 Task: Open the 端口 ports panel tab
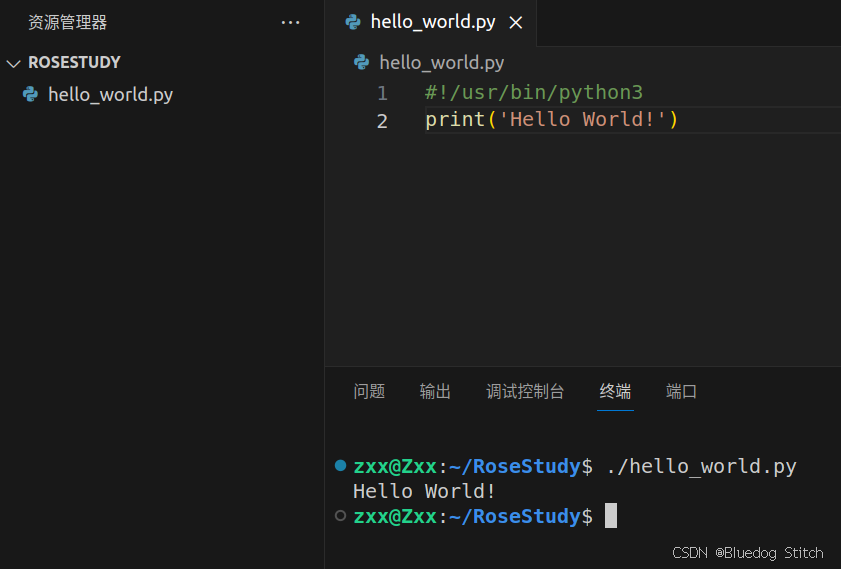pos(681,391)
